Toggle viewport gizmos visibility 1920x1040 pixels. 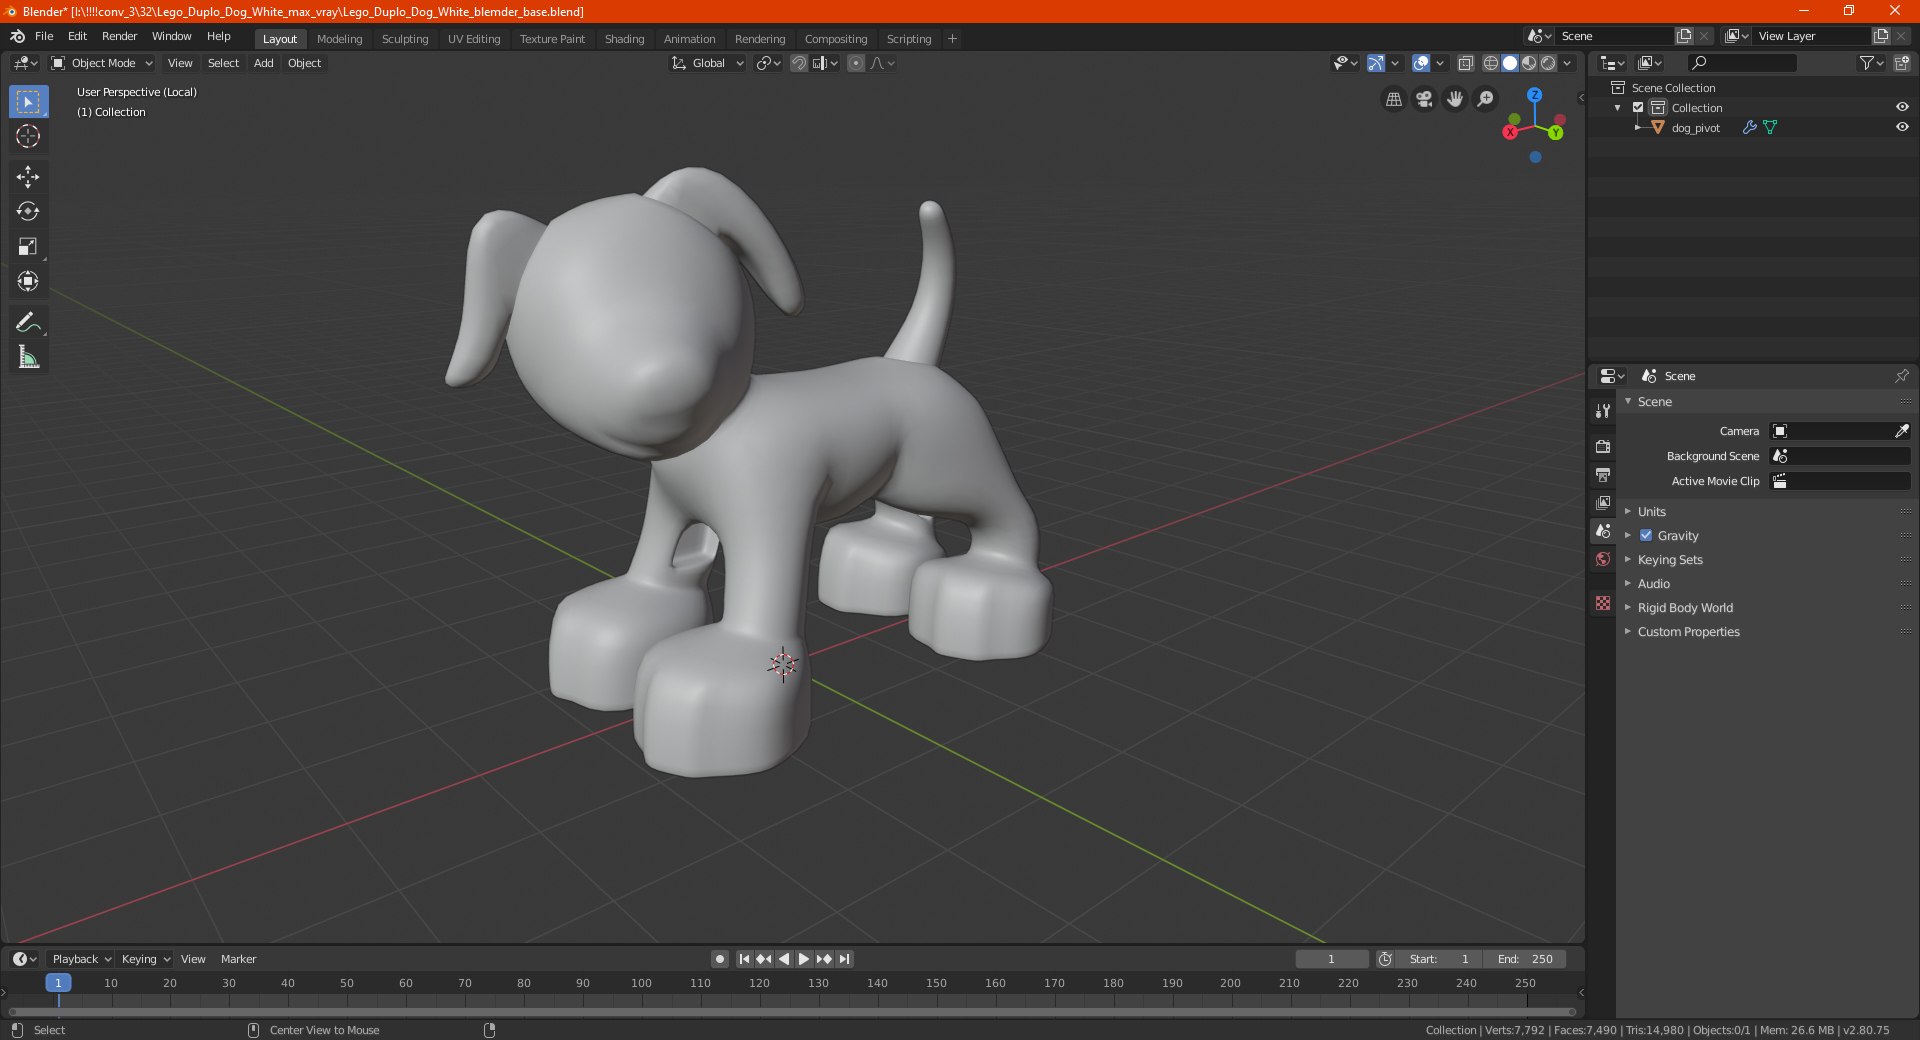pos(1375,63)
